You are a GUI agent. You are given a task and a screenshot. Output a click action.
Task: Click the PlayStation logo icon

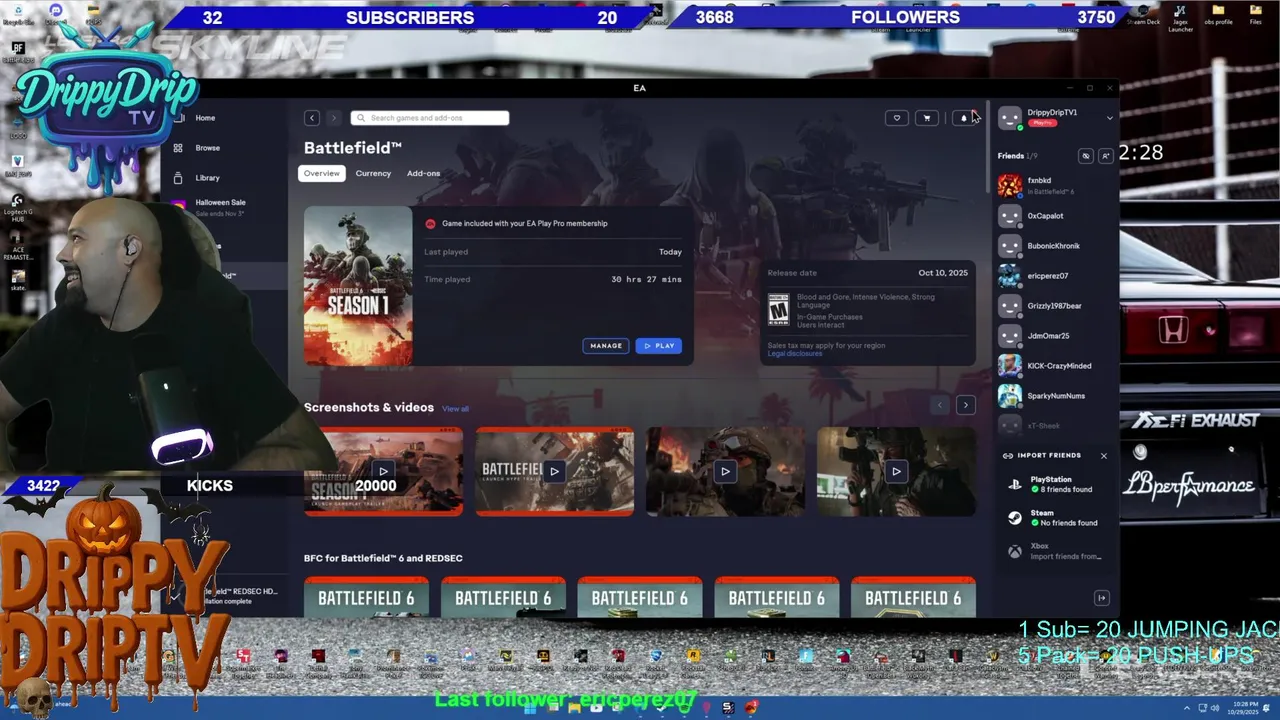click(x=1014, y=484)
